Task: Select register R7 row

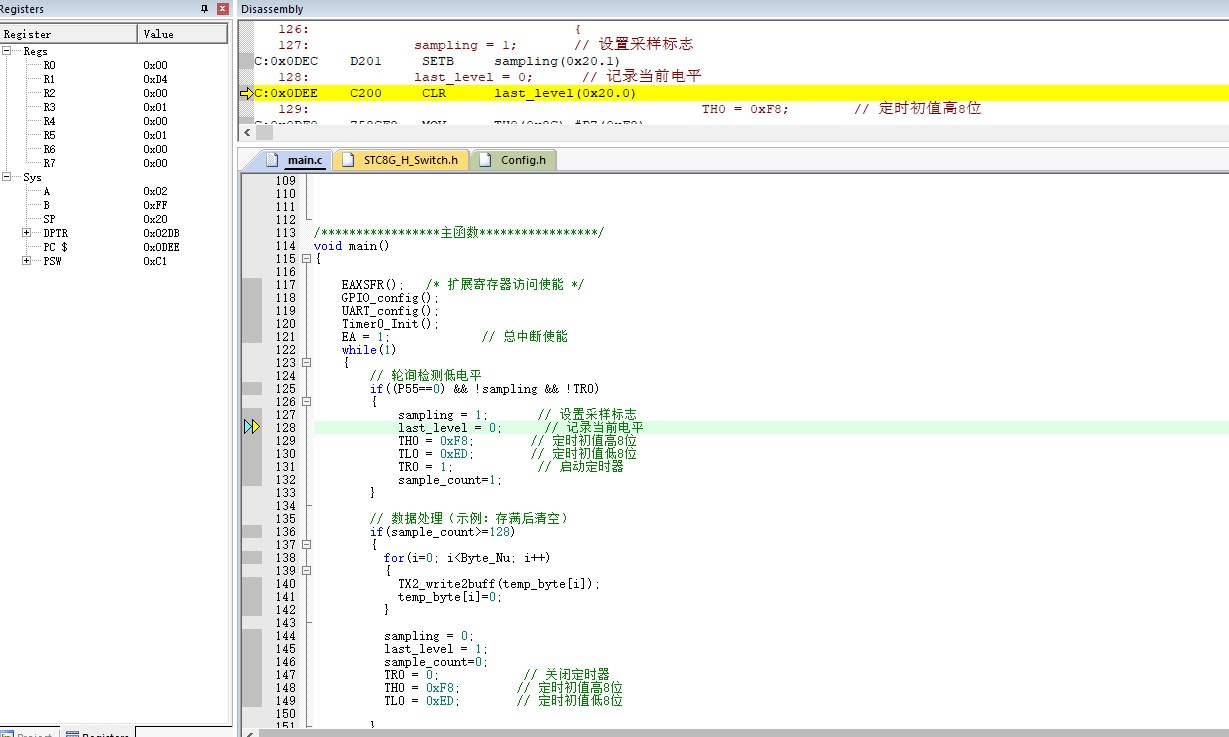Action: (114, 163)
